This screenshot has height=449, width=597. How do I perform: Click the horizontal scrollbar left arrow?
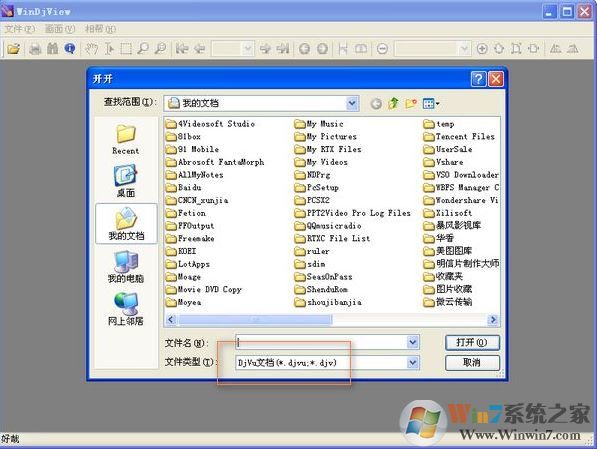pos(171,320)
